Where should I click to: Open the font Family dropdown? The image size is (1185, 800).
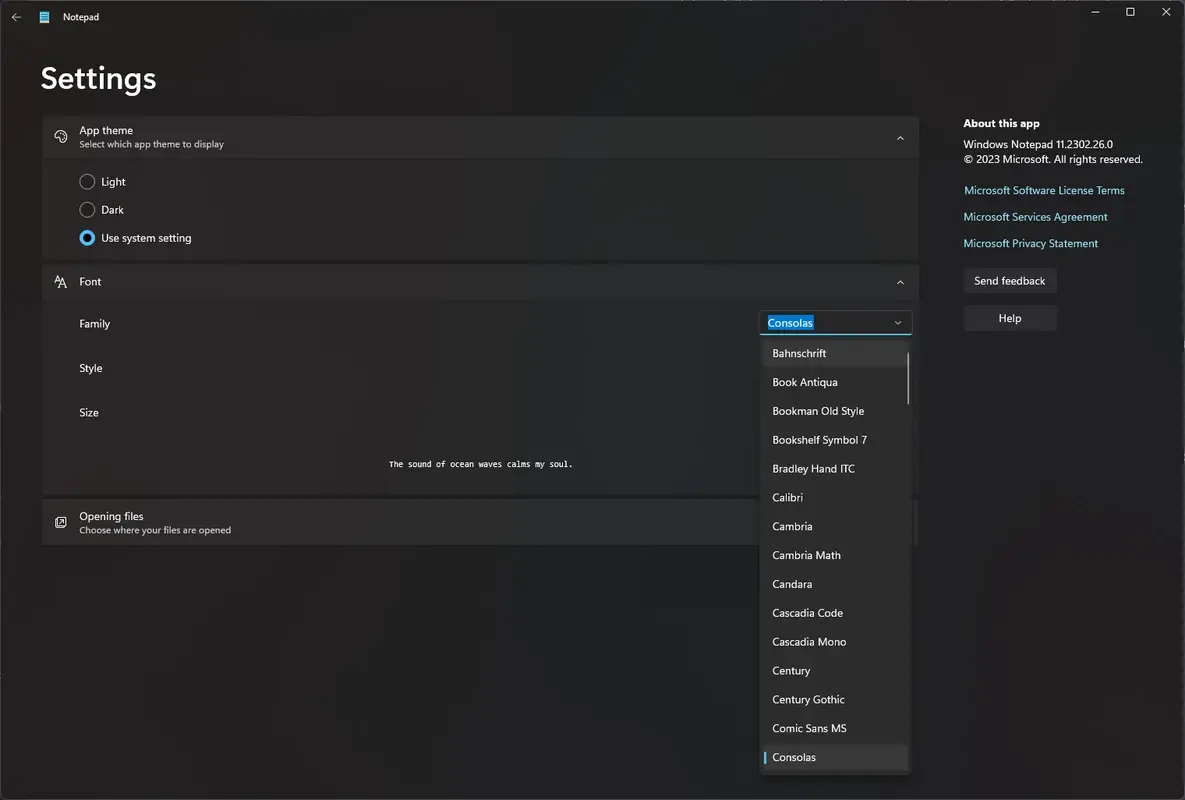tap(835, 322)
